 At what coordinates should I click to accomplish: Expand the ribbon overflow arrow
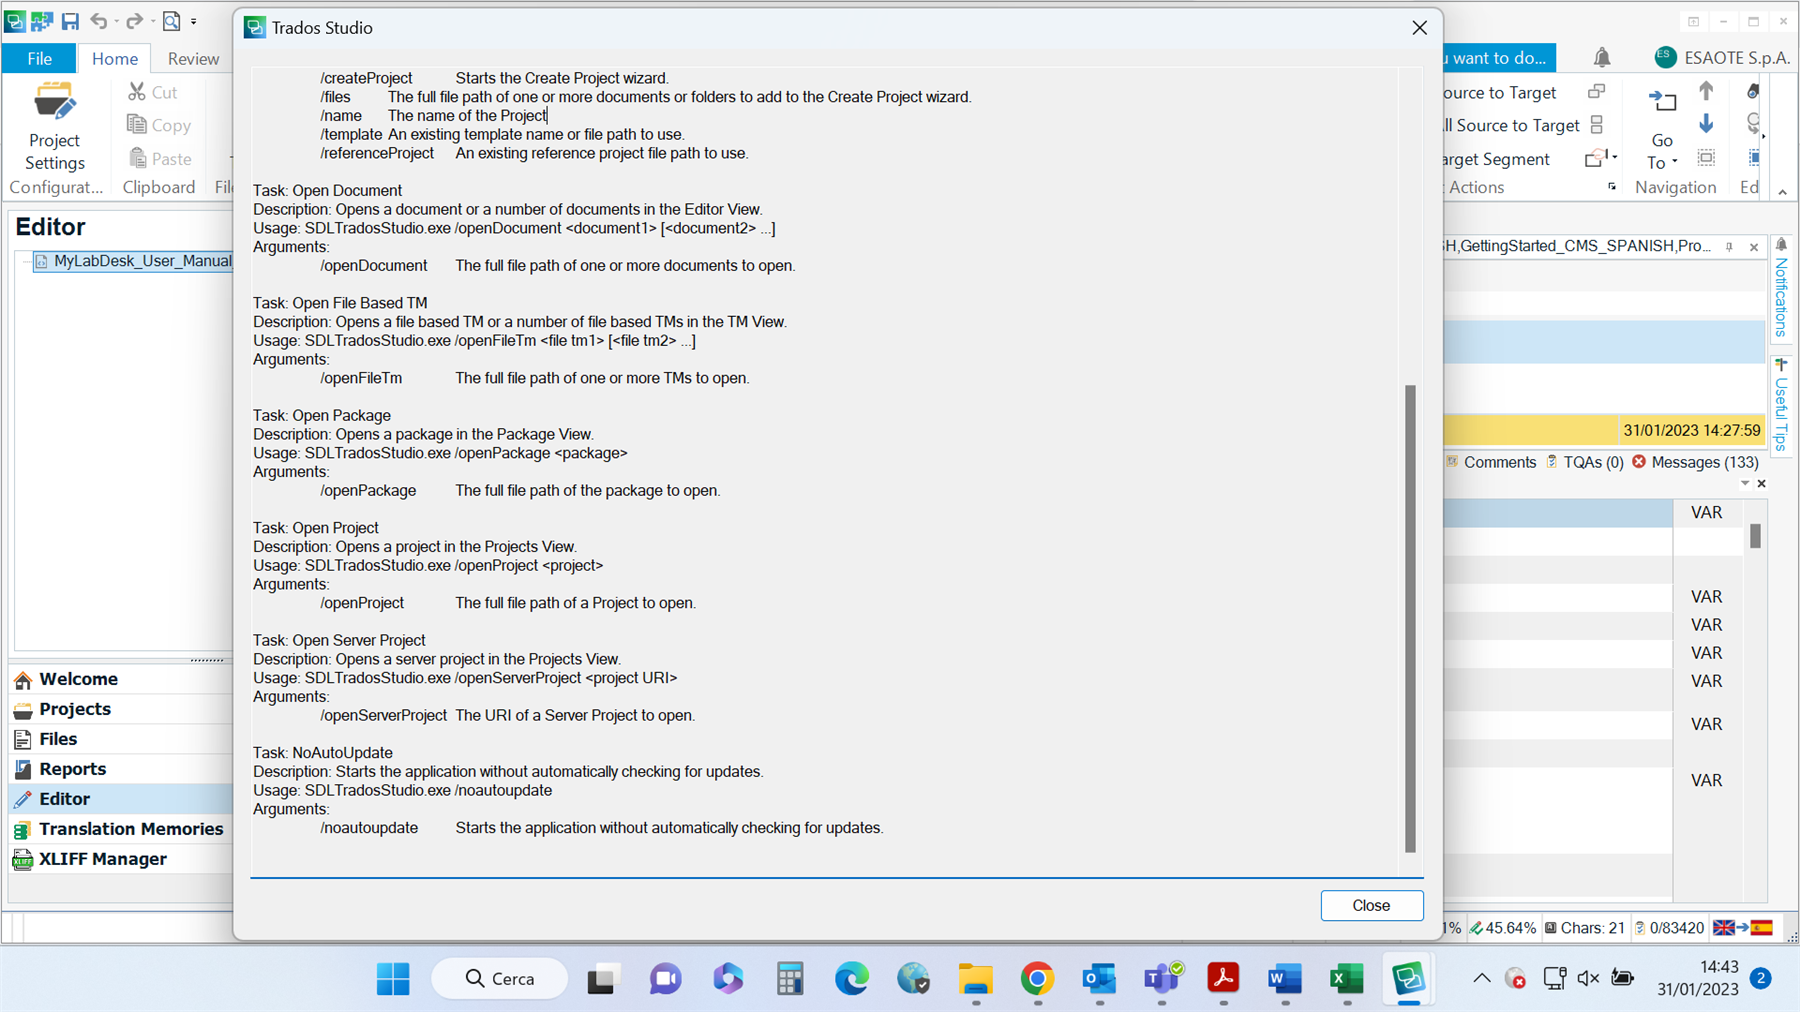1763,136
